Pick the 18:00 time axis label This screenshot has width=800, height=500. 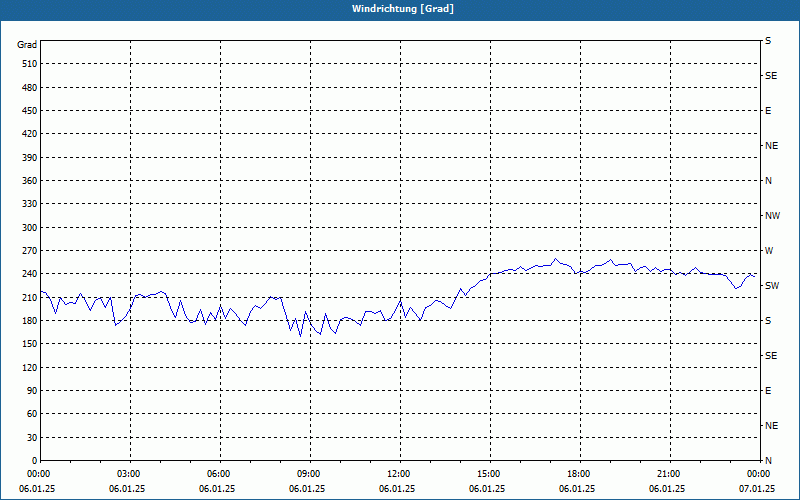click(577, 474)
